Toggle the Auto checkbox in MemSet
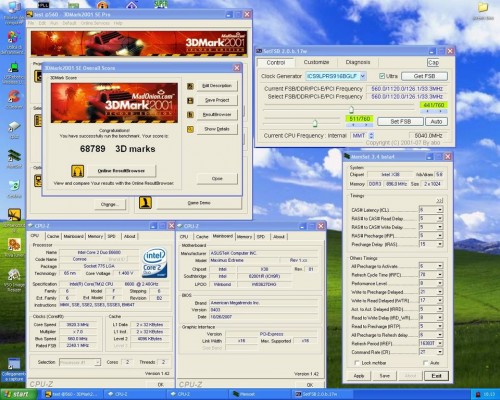This screenshot has width=500, height=400. (425, 363)
